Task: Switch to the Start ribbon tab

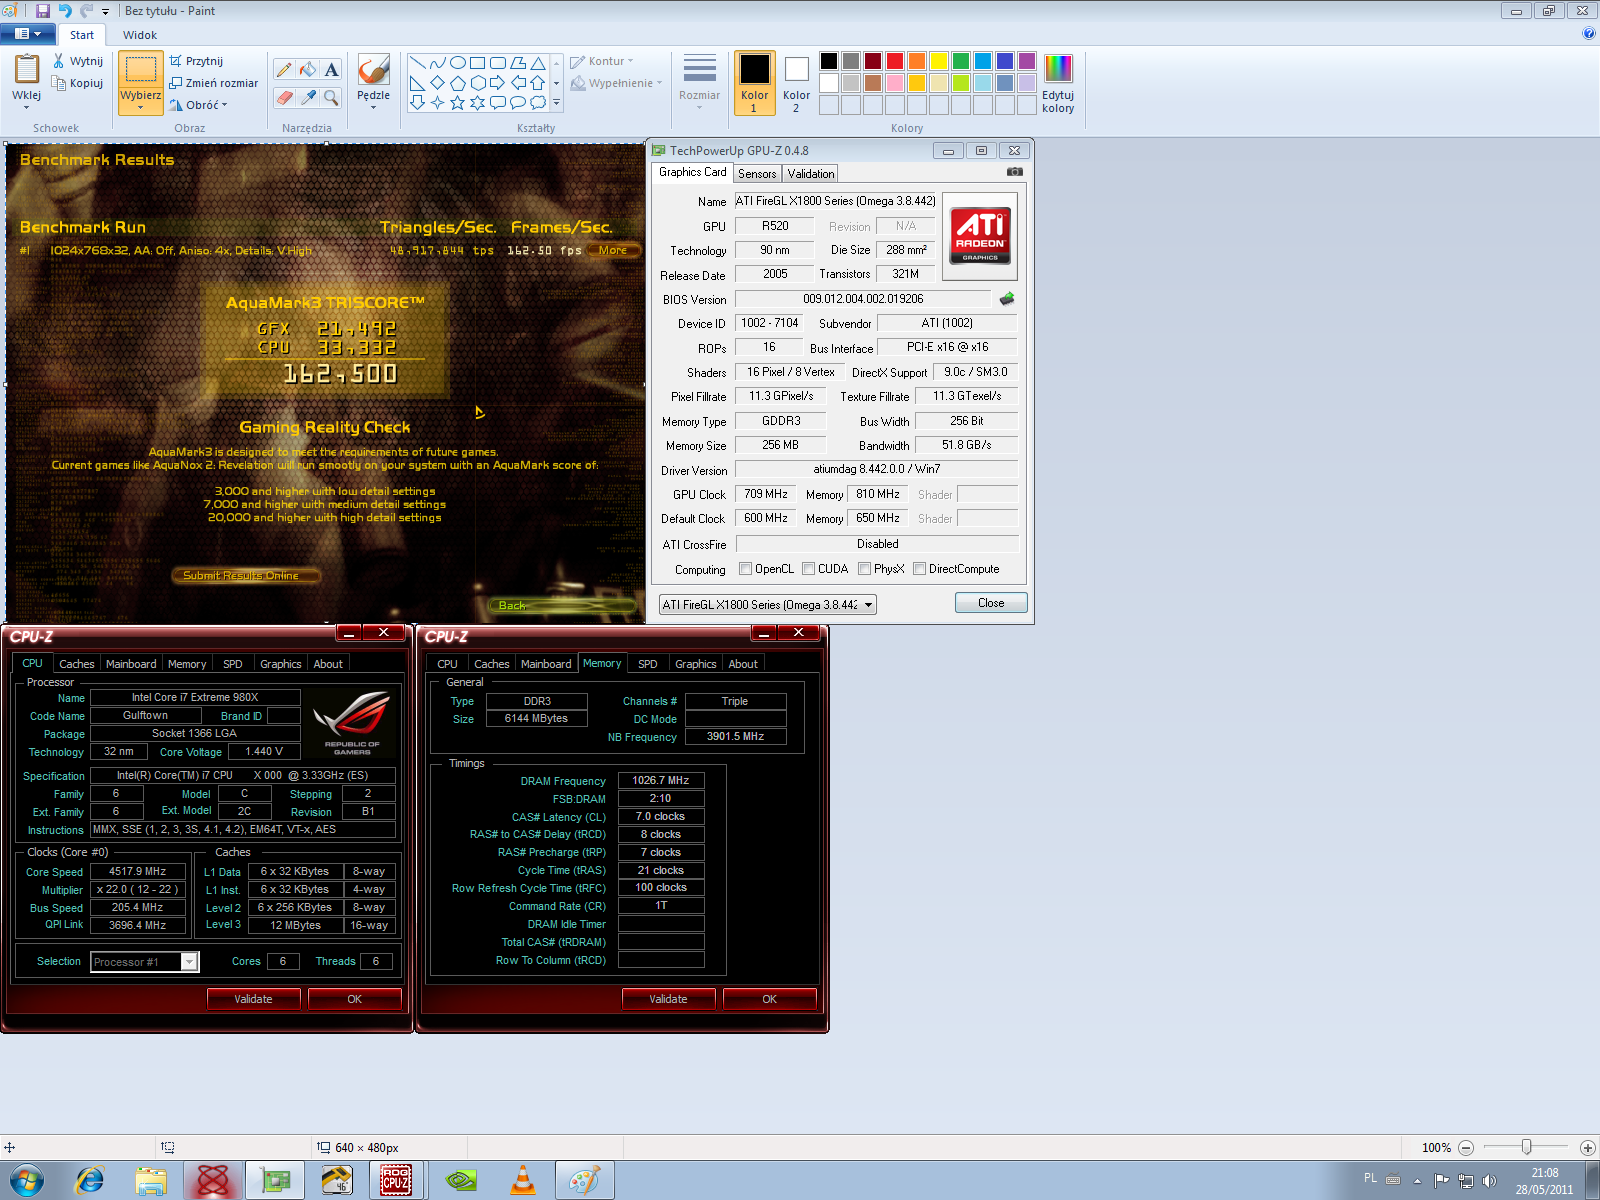Action: [82, 35]
